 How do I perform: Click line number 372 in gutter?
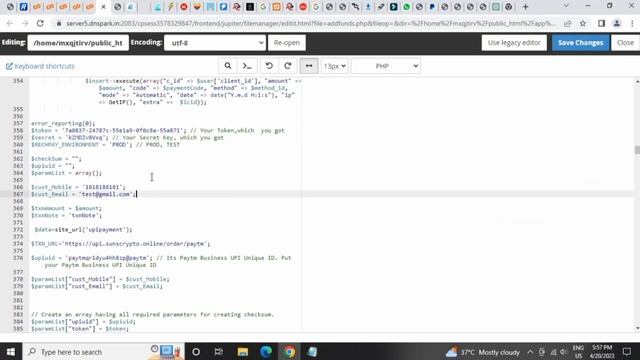[18, 229]
